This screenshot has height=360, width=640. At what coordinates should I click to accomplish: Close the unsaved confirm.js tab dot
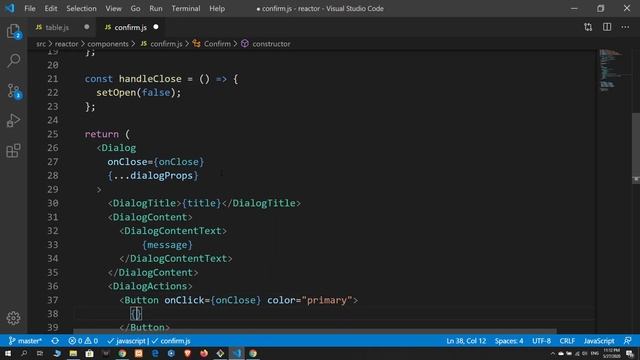[x=156, y=27]
